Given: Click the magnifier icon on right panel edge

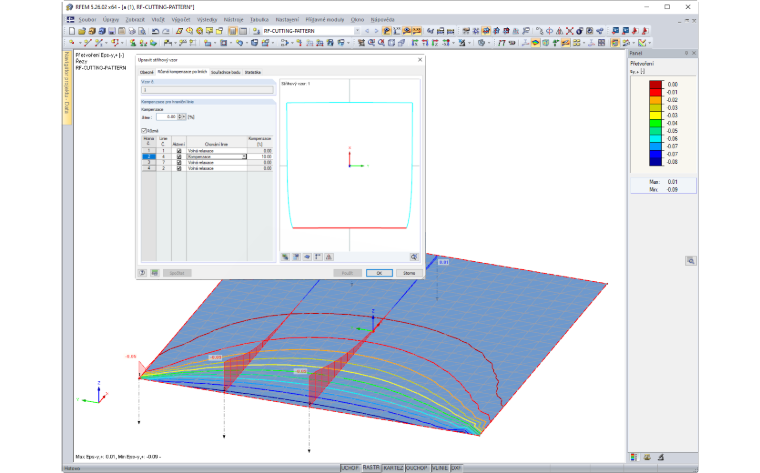Looking at the screenshot, I should pyautogui.click(x=691, y=261).
